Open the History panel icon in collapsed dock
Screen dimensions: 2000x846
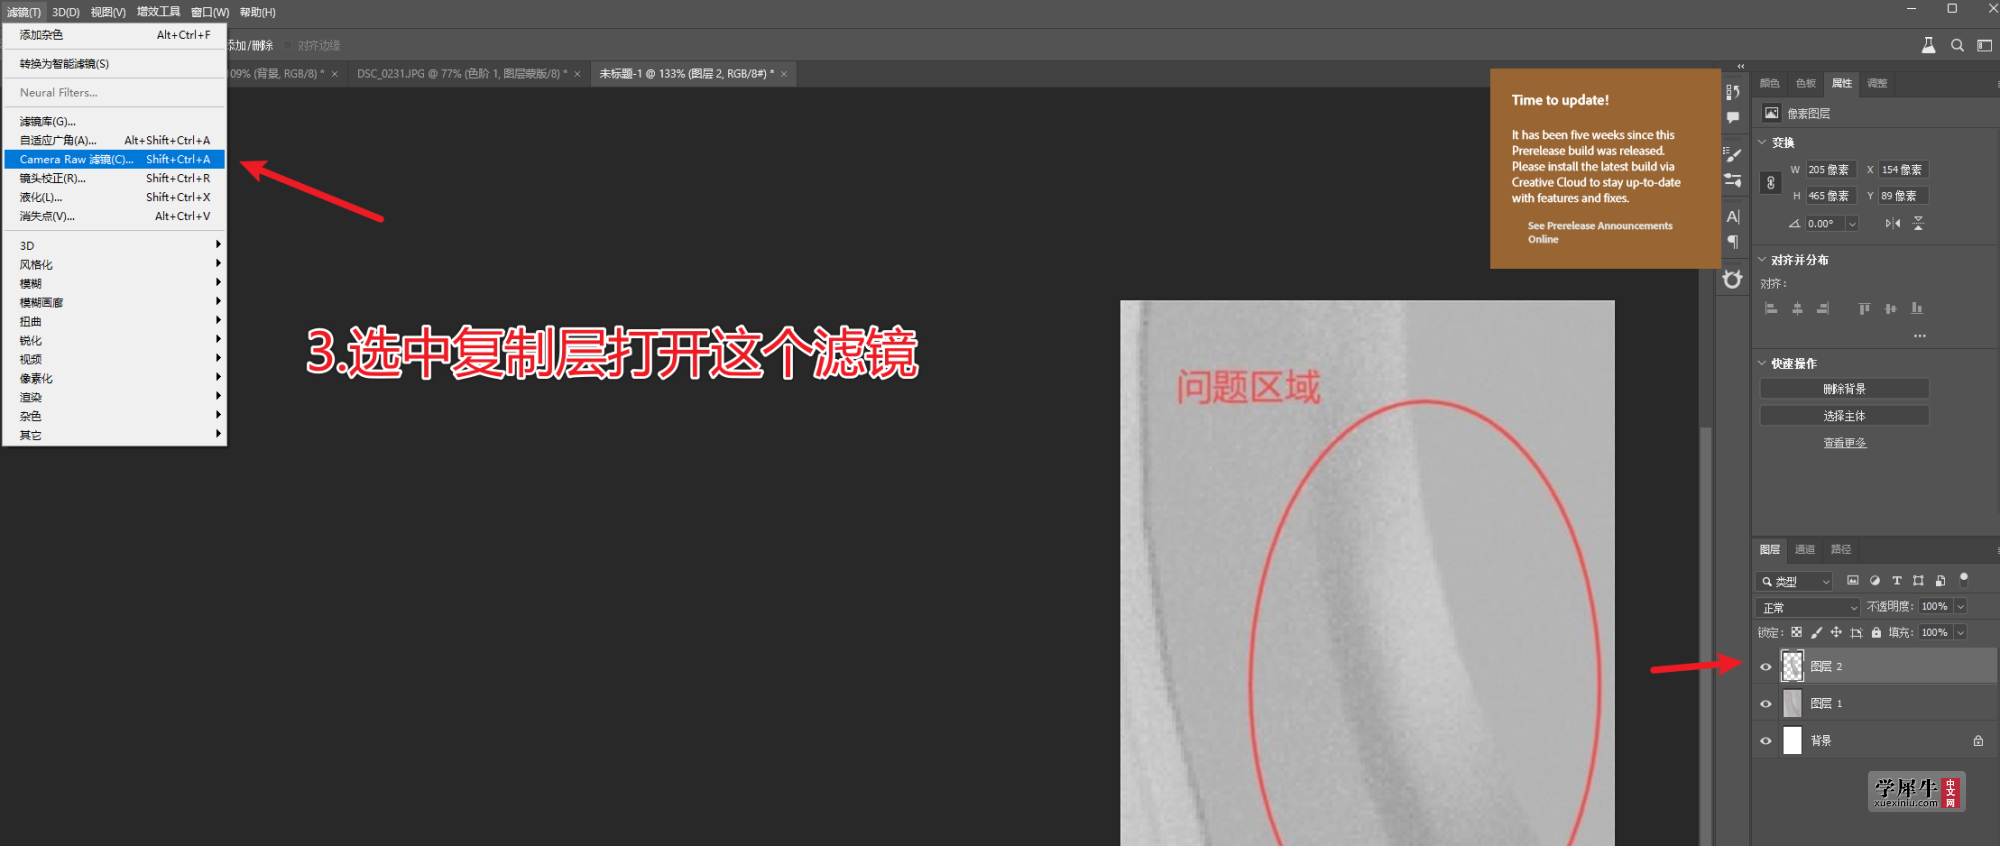click(1733, 92)
